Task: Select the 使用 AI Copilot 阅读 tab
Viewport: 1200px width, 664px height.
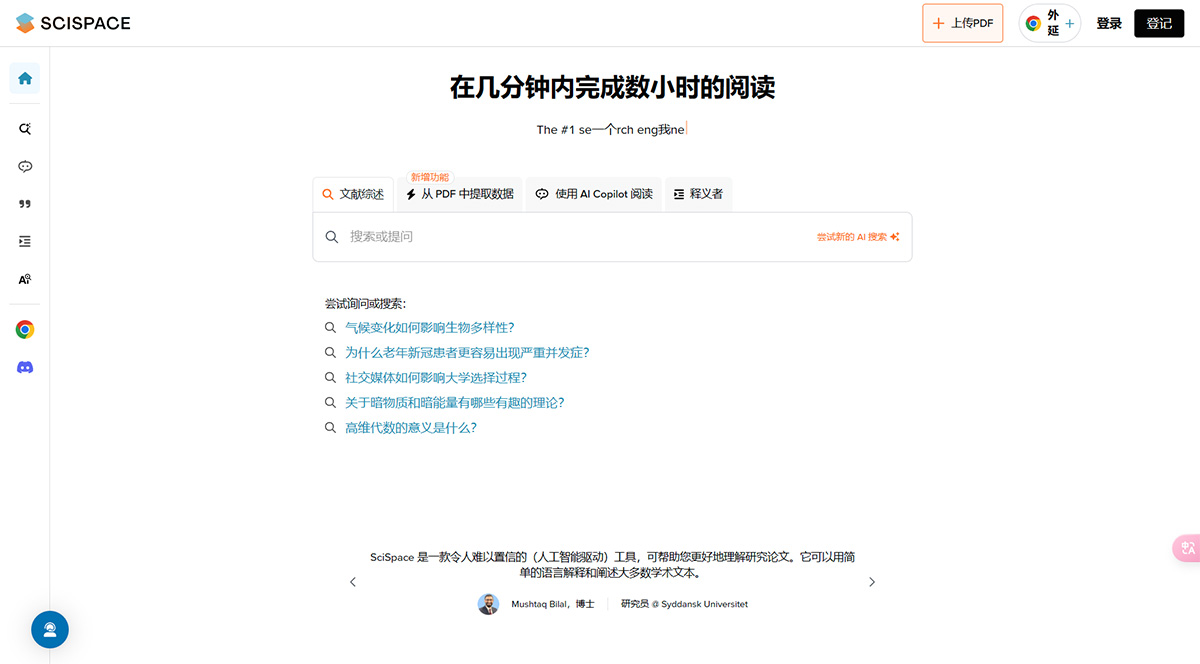Action: pos(593,193)
